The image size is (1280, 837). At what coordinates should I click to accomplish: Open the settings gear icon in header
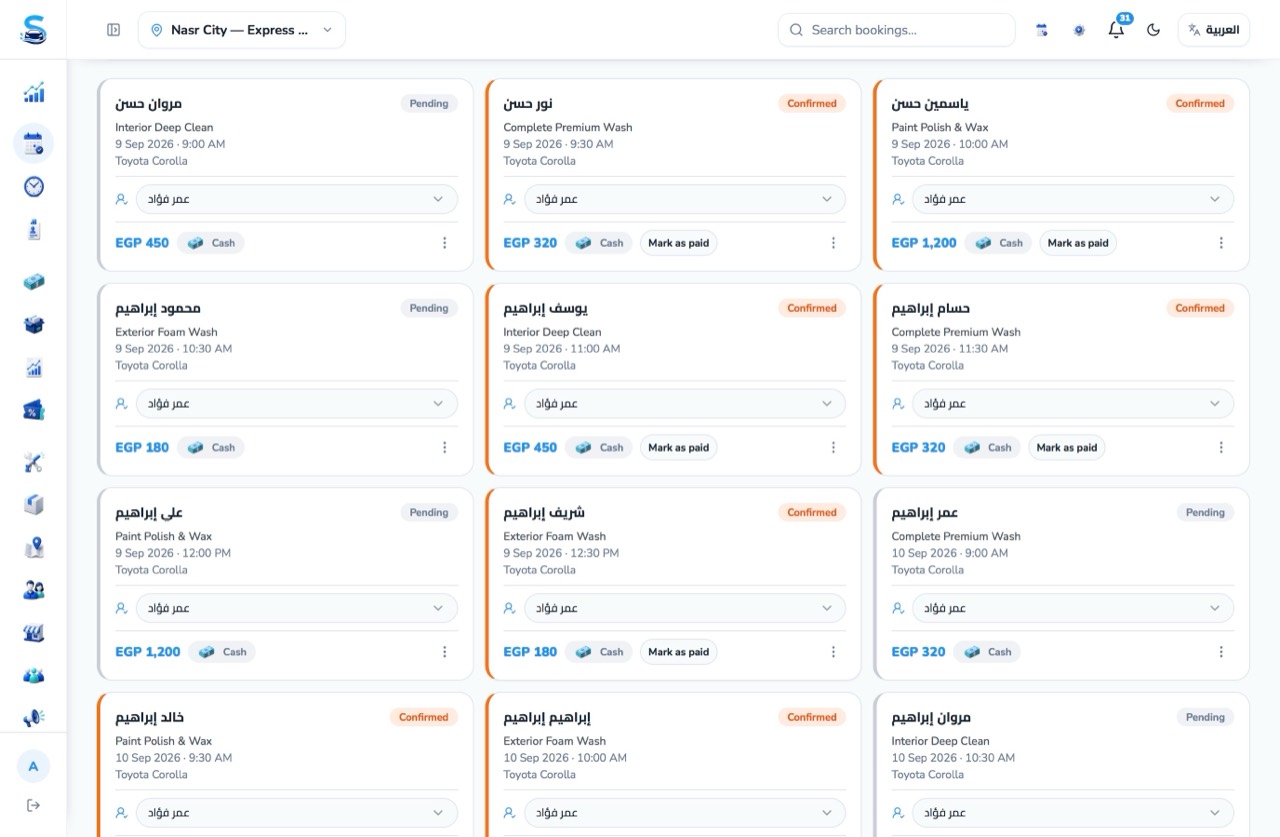point(1079,30)
